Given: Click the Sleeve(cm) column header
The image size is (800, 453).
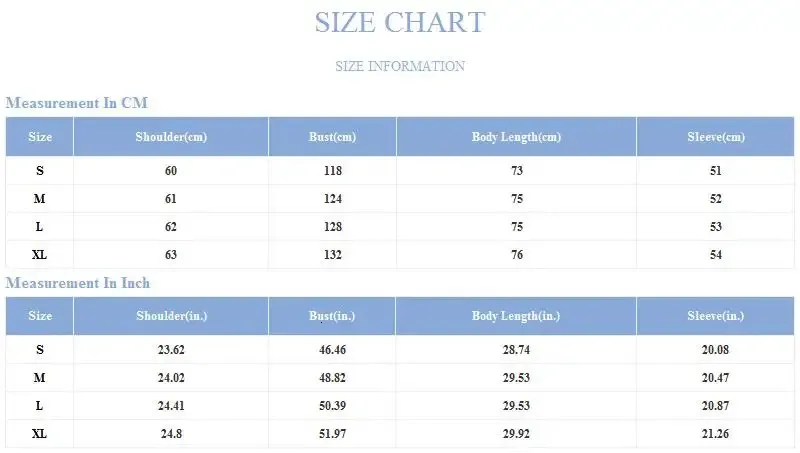Looking at the screenshot, I should coord(715,137).
